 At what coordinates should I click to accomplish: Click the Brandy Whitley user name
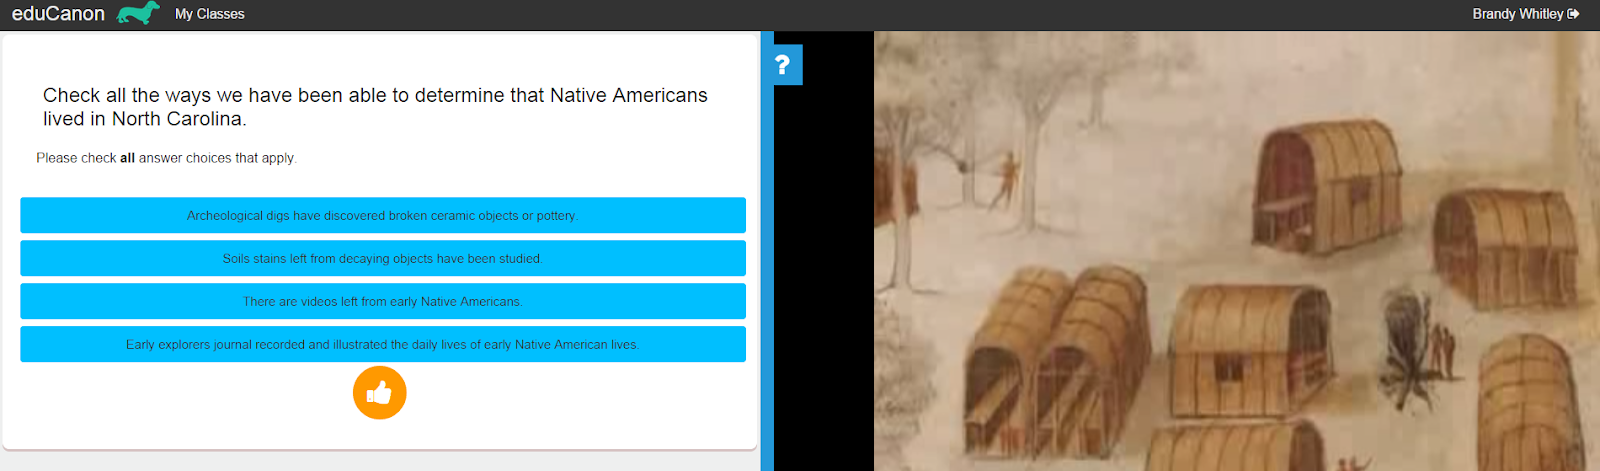pyautogui.click(x=1517, y=14)
